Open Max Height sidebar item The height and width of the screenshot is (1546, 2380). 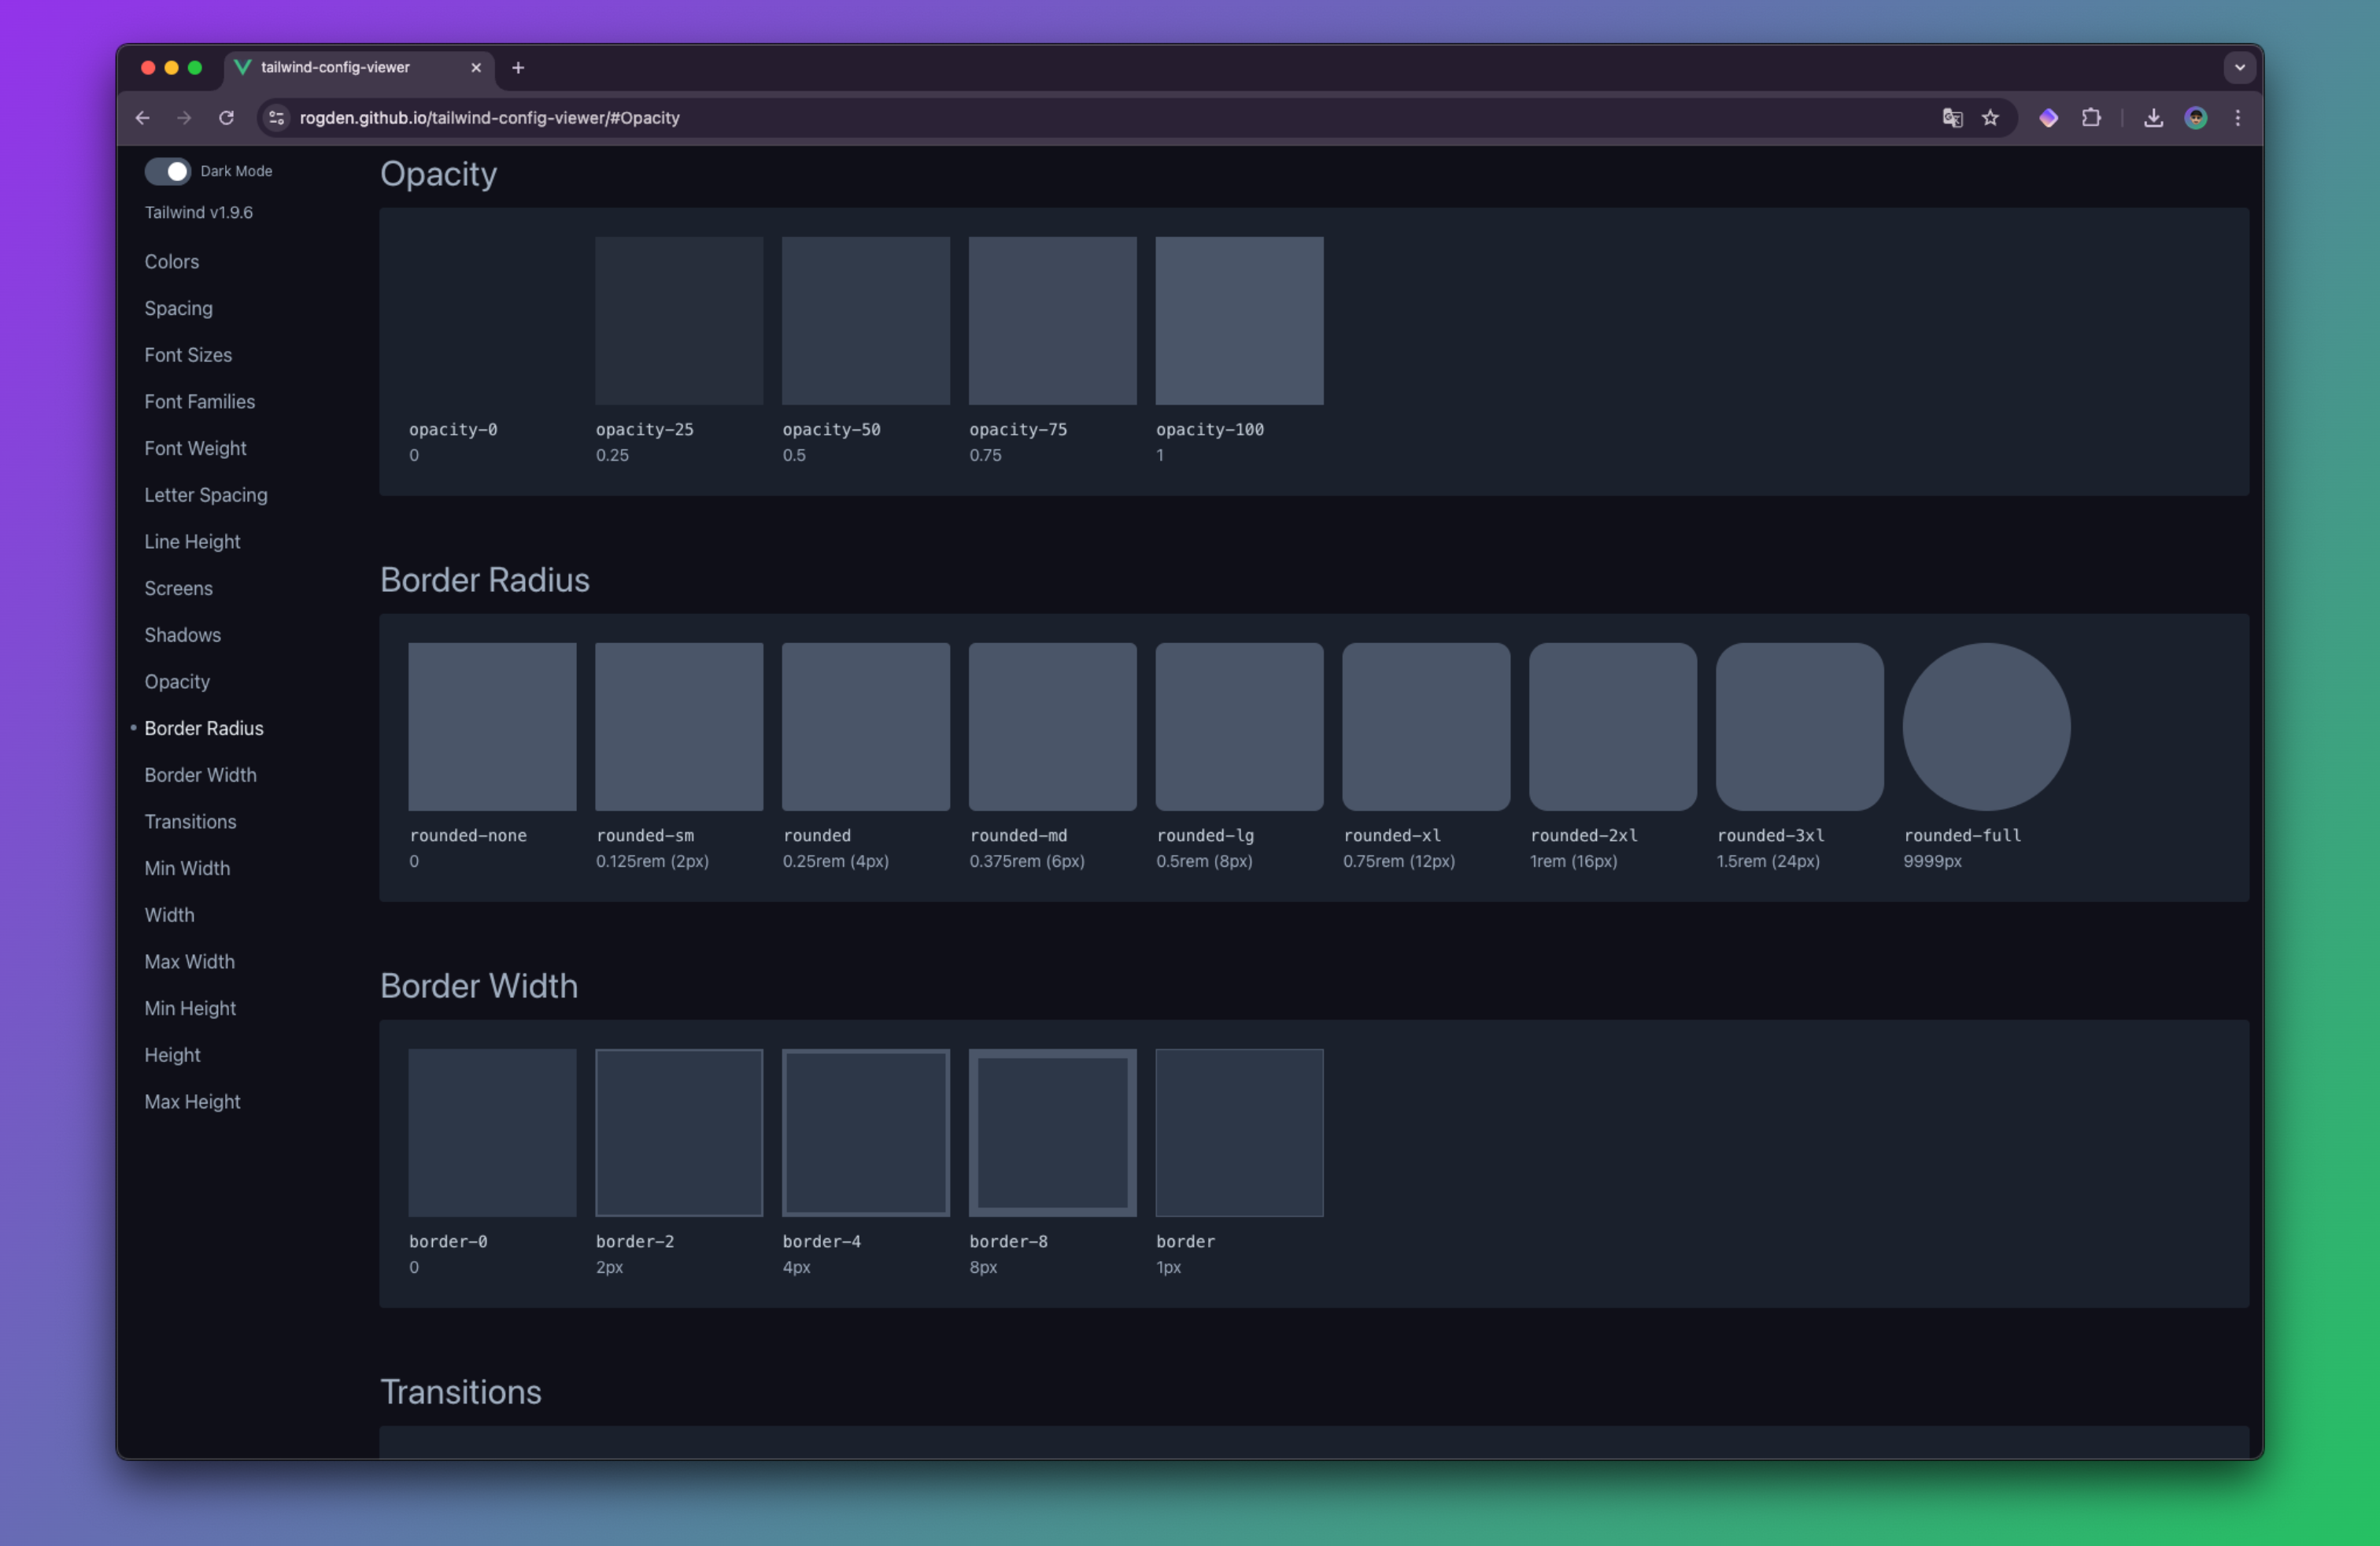click(x=192, y=1102)
